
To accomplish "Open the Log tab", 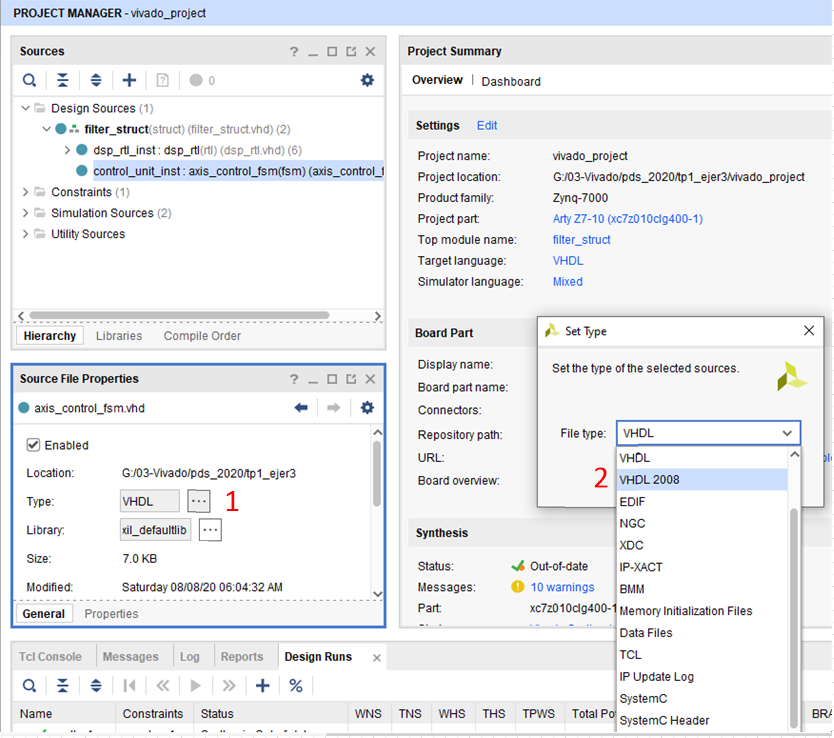I will pos(189,657).
